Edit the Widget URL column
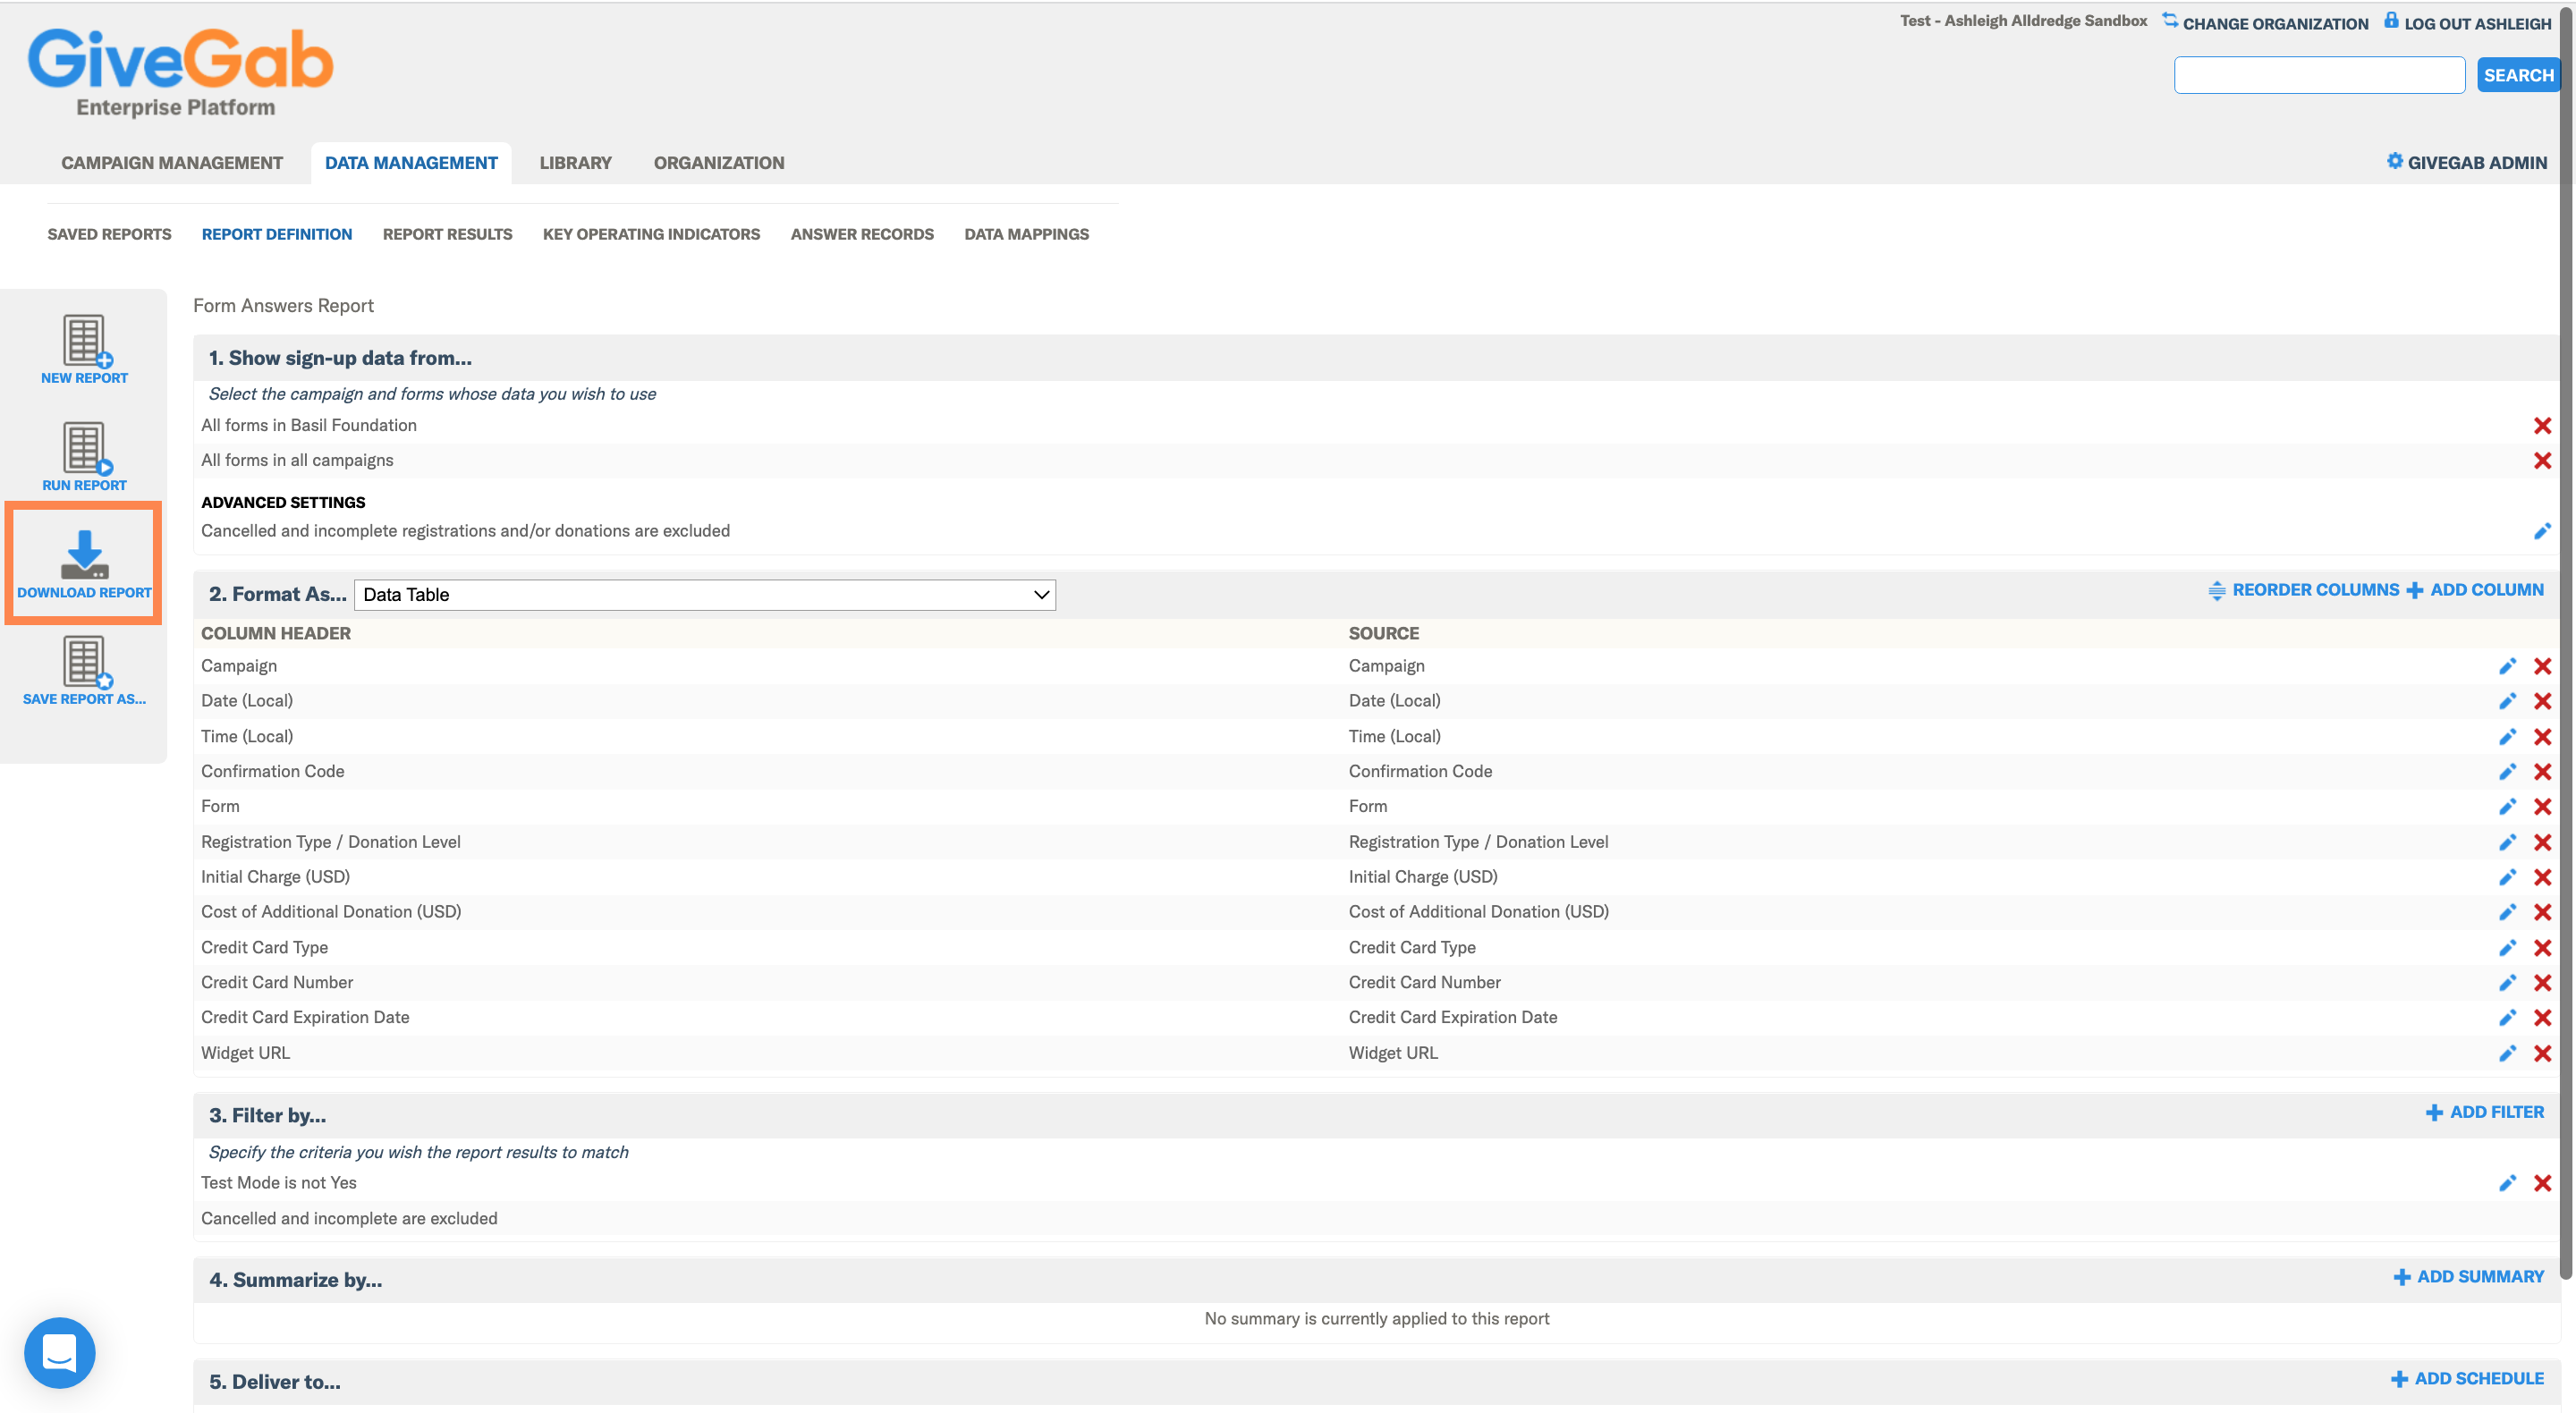The image size is (2576, 1413). 2507,1053
